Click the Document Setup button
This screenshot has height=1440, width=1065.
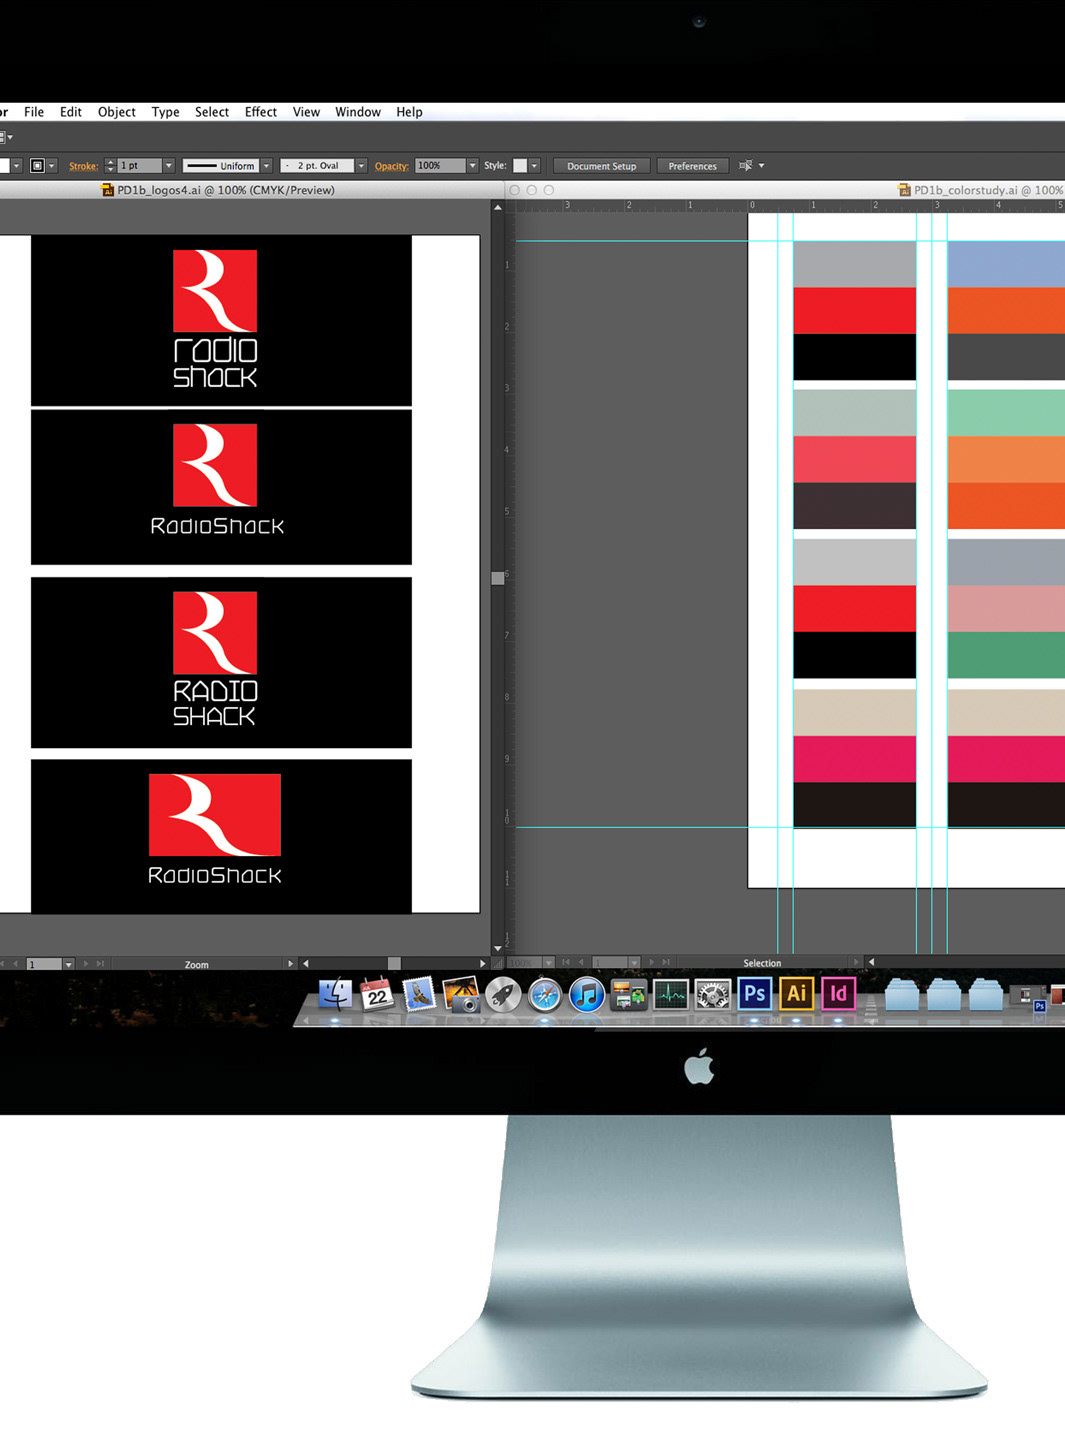tap(602, 166)
